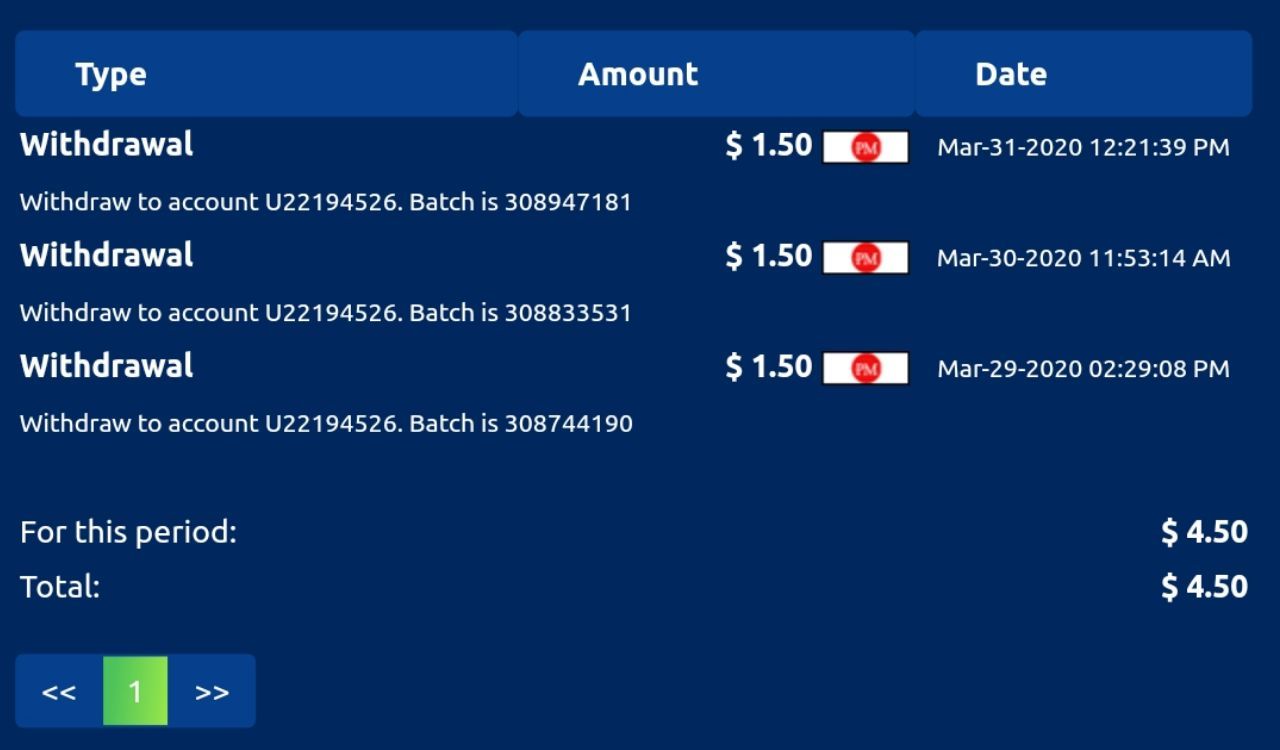The width and height of the screenshot is (1280, 750).
Task: Click the 'For this period' $ 4.50 amount
Action: 1204,532
